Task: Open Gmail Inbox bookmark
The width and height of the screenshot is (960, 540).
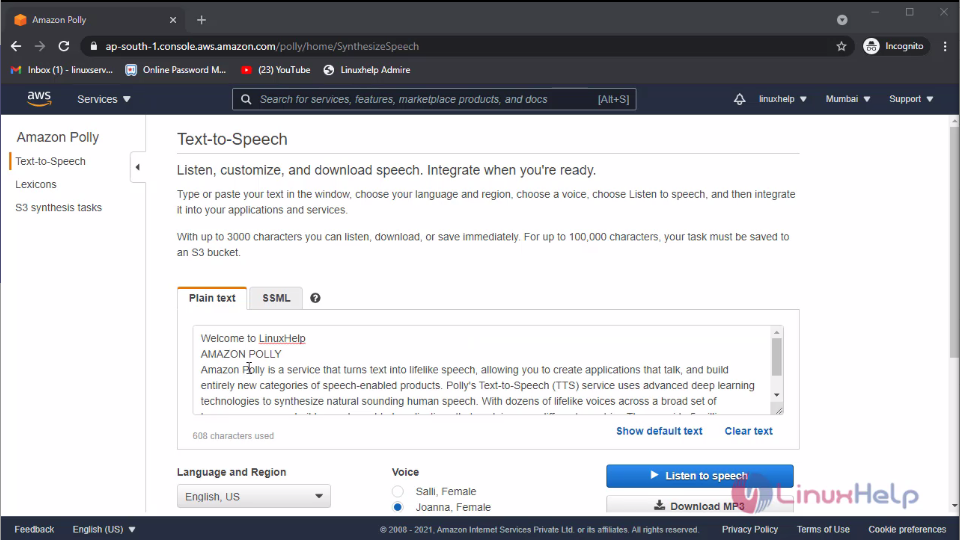Action: [x=62, y=70]
